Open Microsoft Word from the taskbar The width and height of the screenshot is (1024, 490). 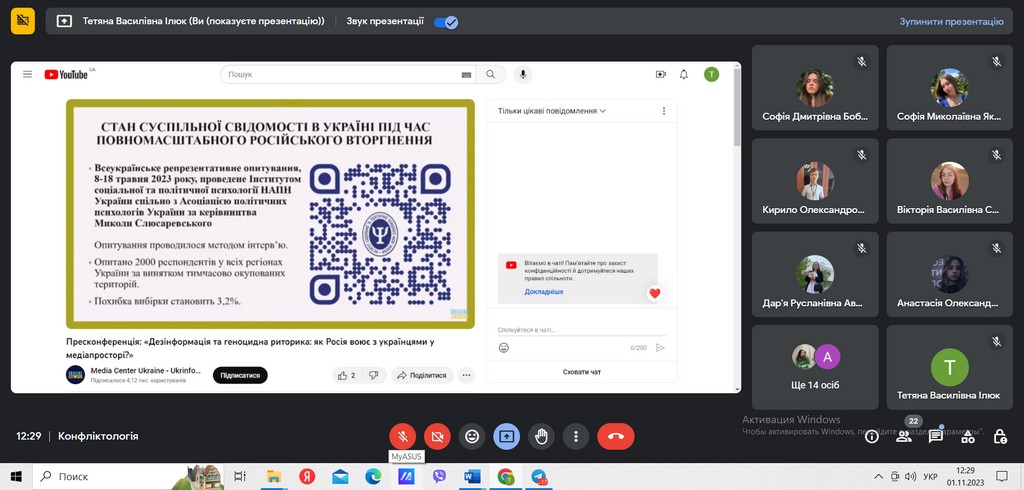coord(472,477)
